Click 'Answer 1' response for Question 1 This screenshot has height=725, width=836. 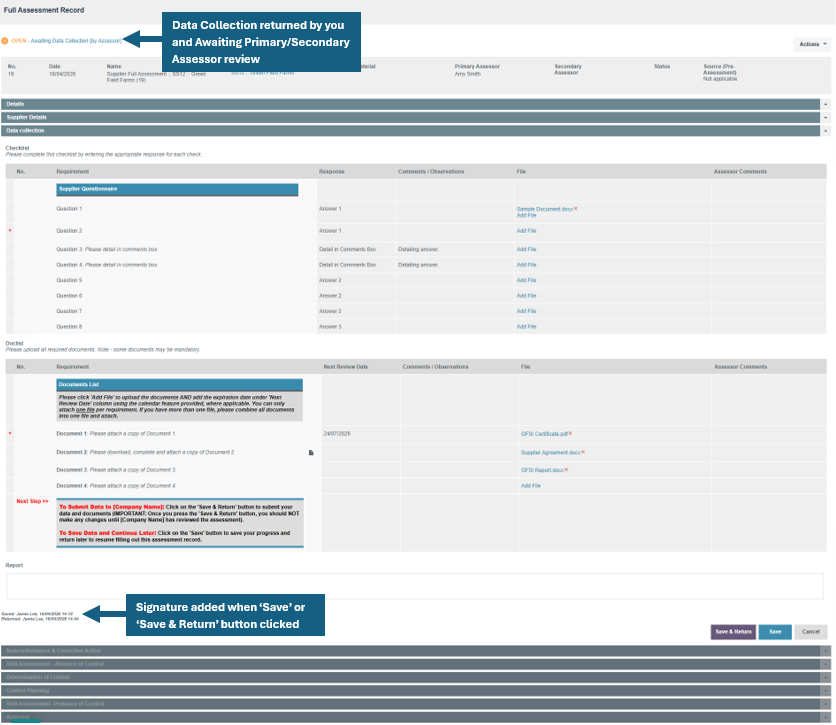(330, 209)
